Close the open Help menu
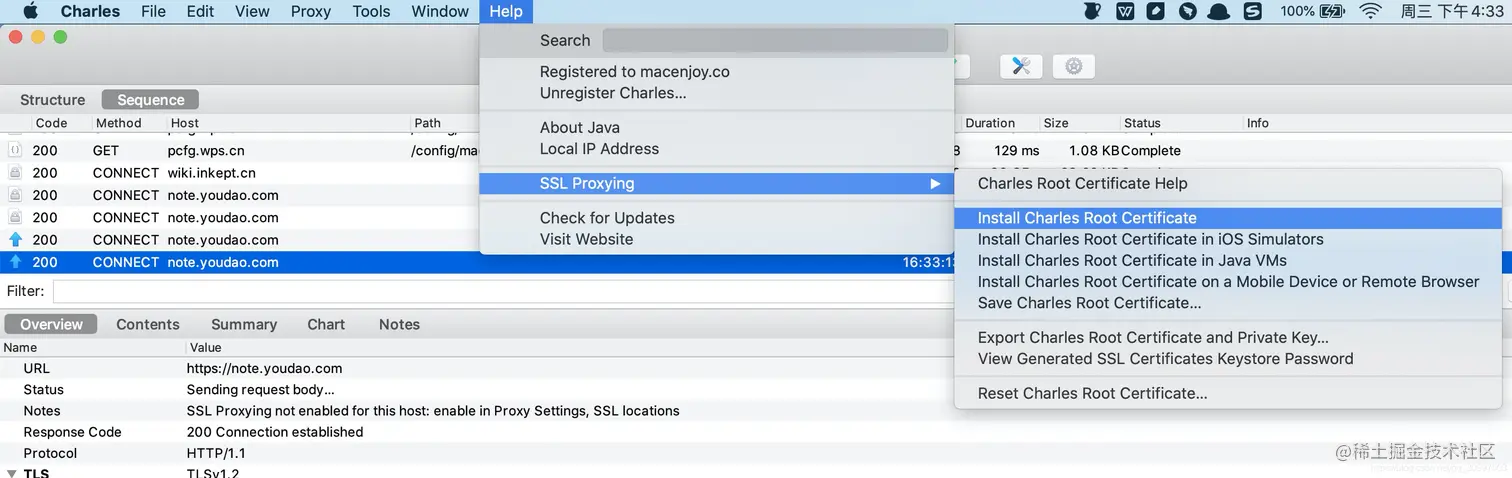Image resolution: width=1512 pixels, height=478 pixels. [506, 11]
